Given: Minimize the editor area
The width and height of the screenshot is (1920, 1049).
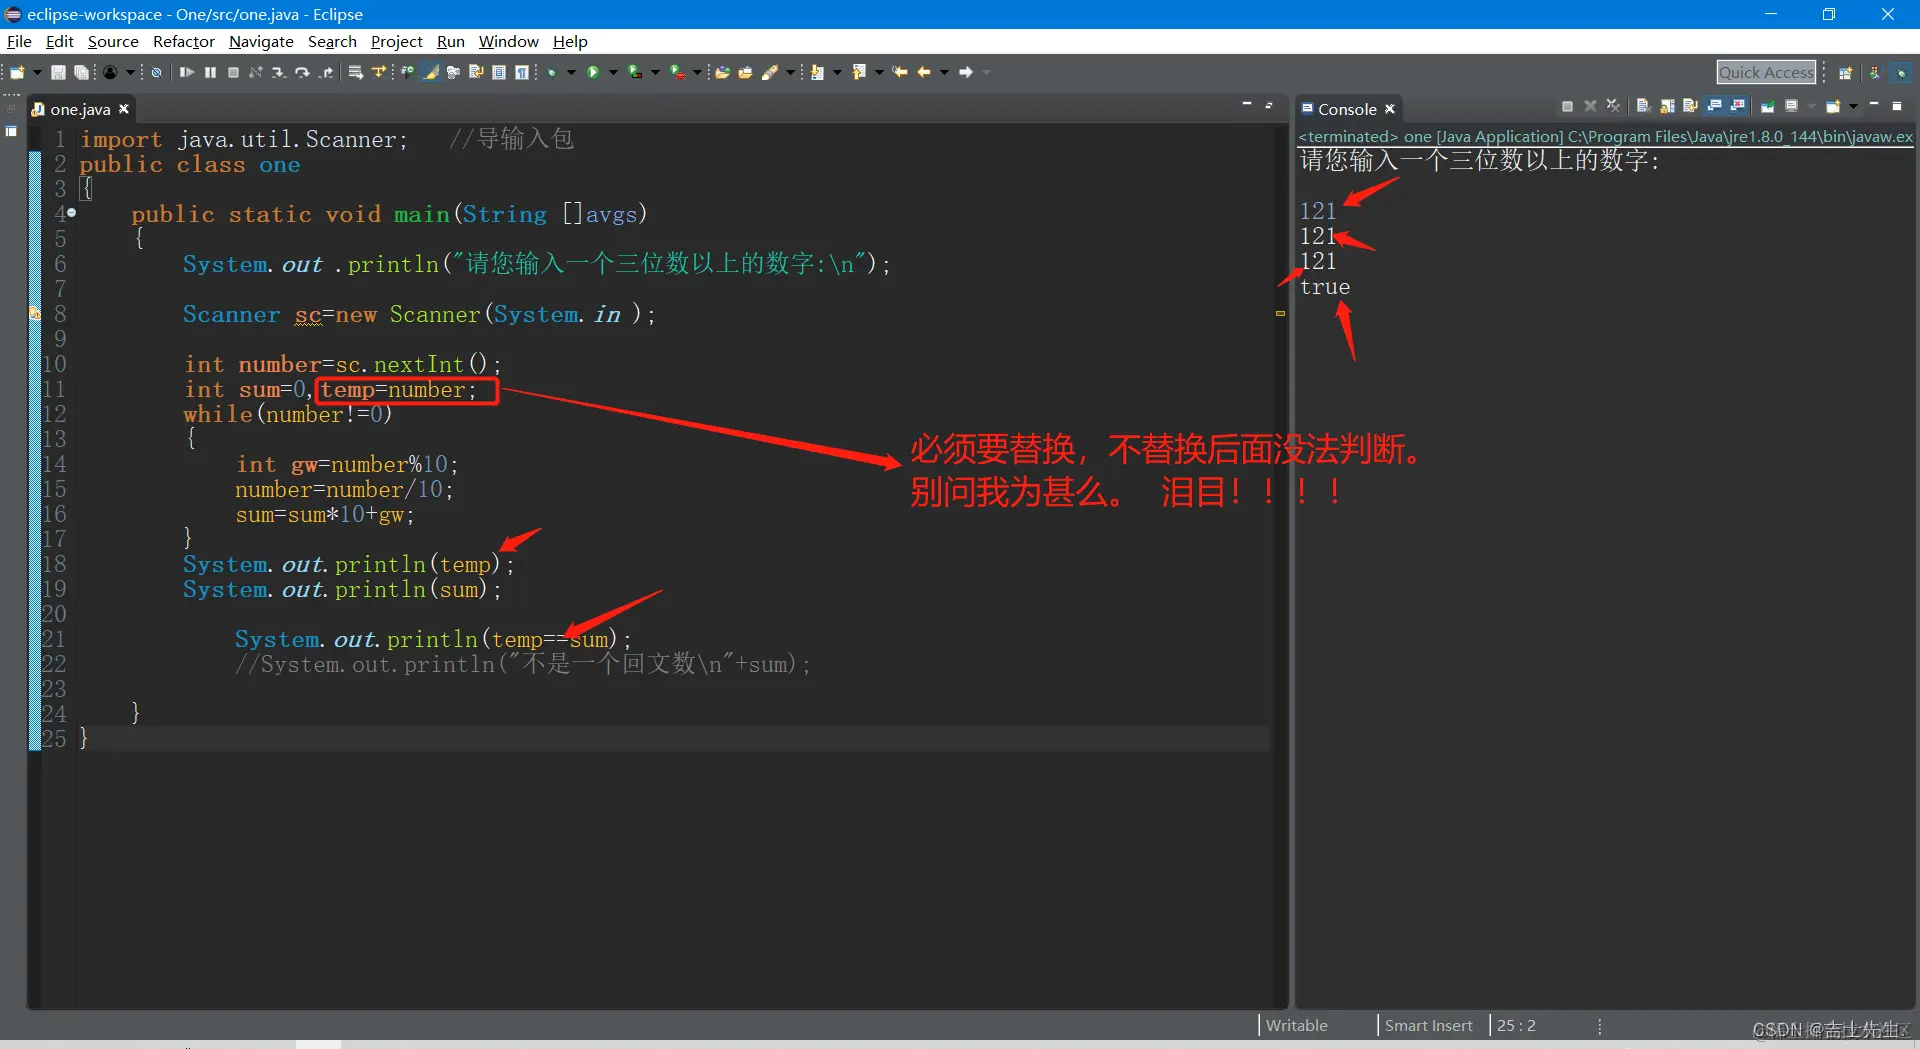Looking at the screenshot, I should tap(1247, 104).
